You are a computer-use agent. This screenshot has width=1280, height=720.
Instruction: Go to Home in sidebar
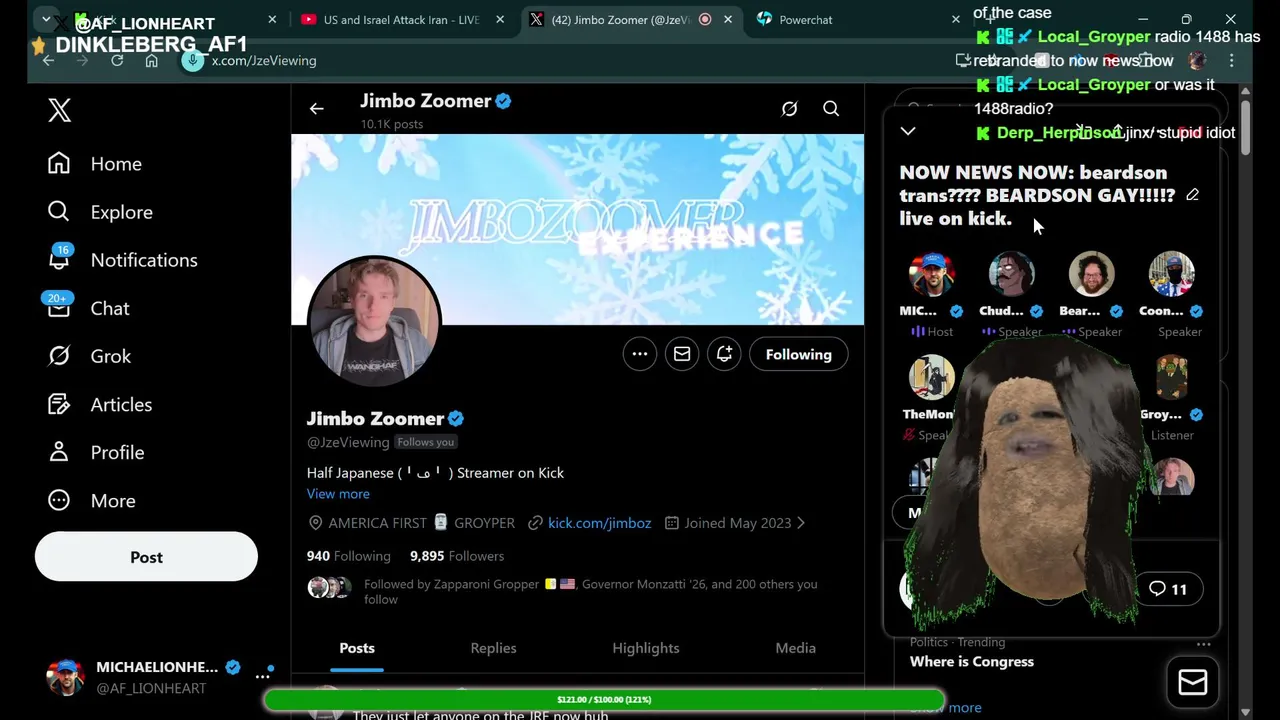tap(95, 164)
